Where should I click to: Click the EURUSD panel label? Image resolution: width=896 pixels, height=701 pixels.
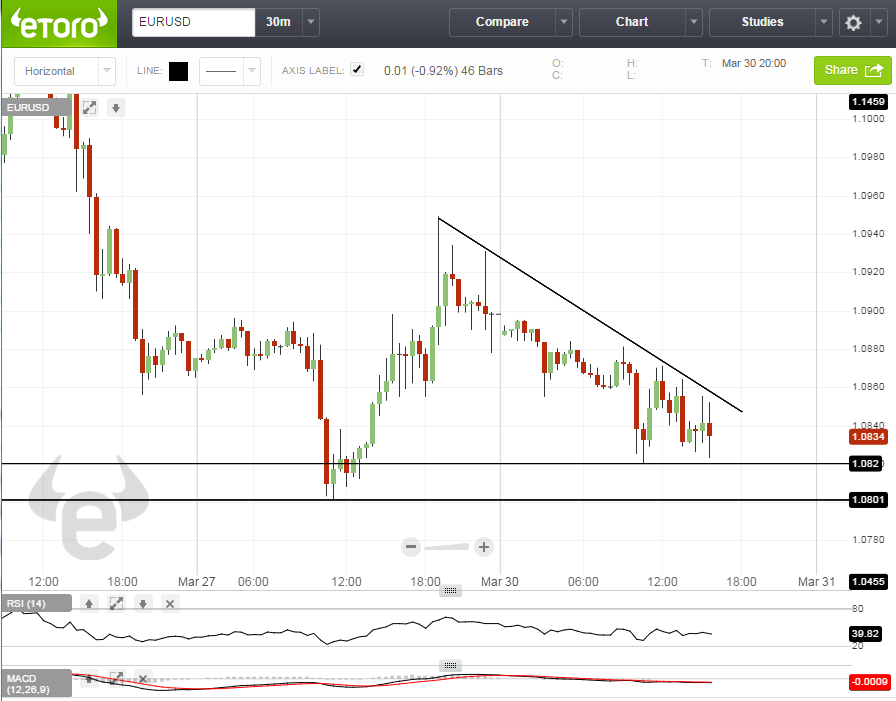37,107
